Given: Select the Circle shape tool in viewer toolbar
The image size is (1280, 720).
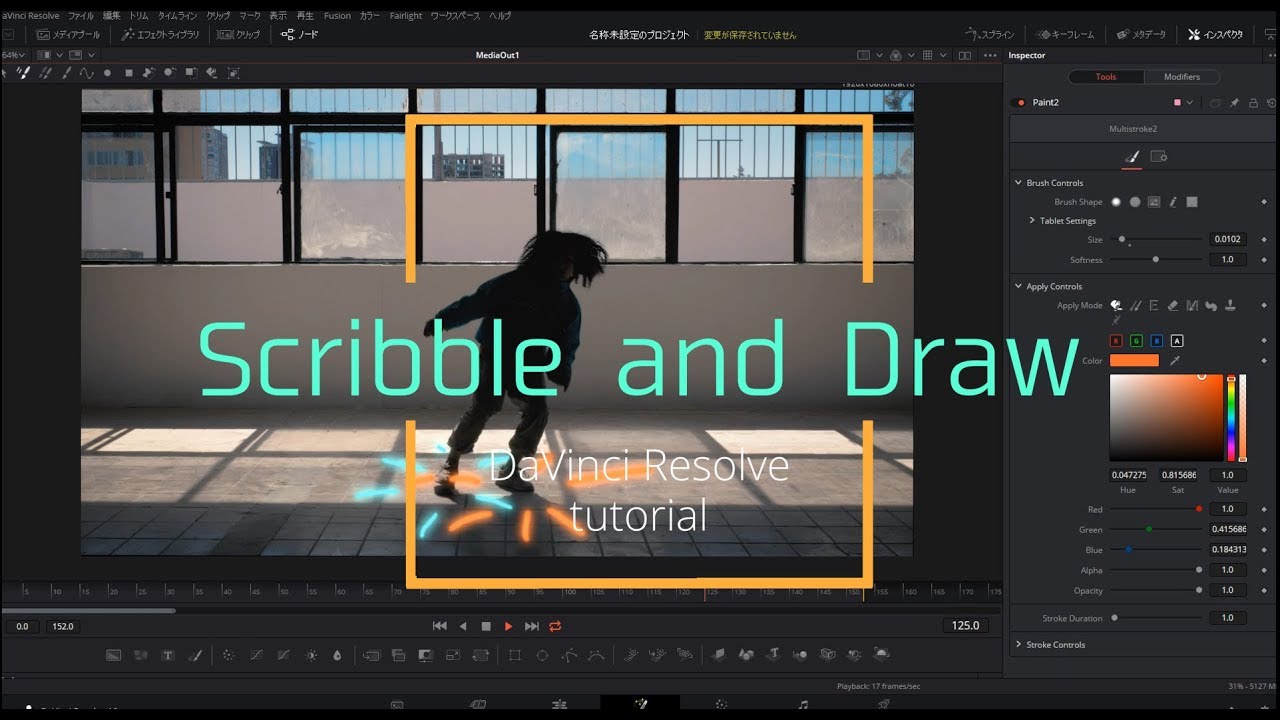Looking at the screenshot, I should point(107,73).
